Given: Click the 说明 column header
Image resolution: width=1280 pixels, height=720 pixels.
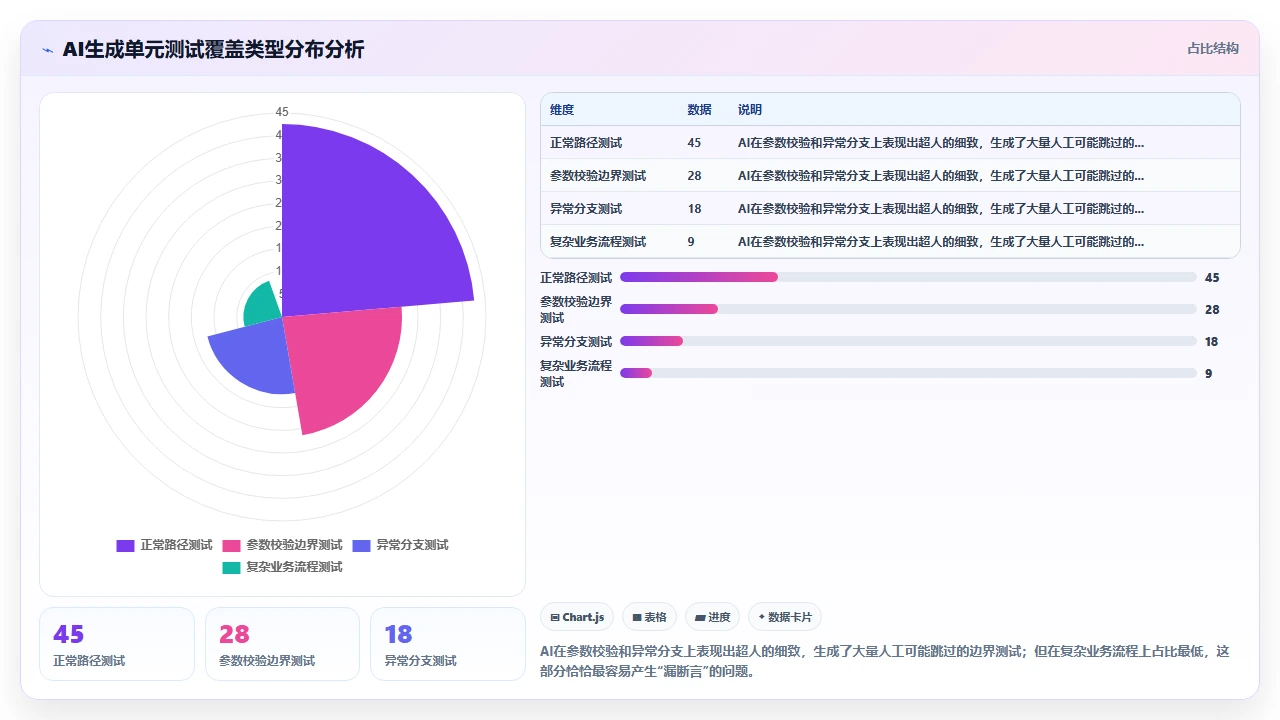Looking at the screenshot, I should [750, 110].
